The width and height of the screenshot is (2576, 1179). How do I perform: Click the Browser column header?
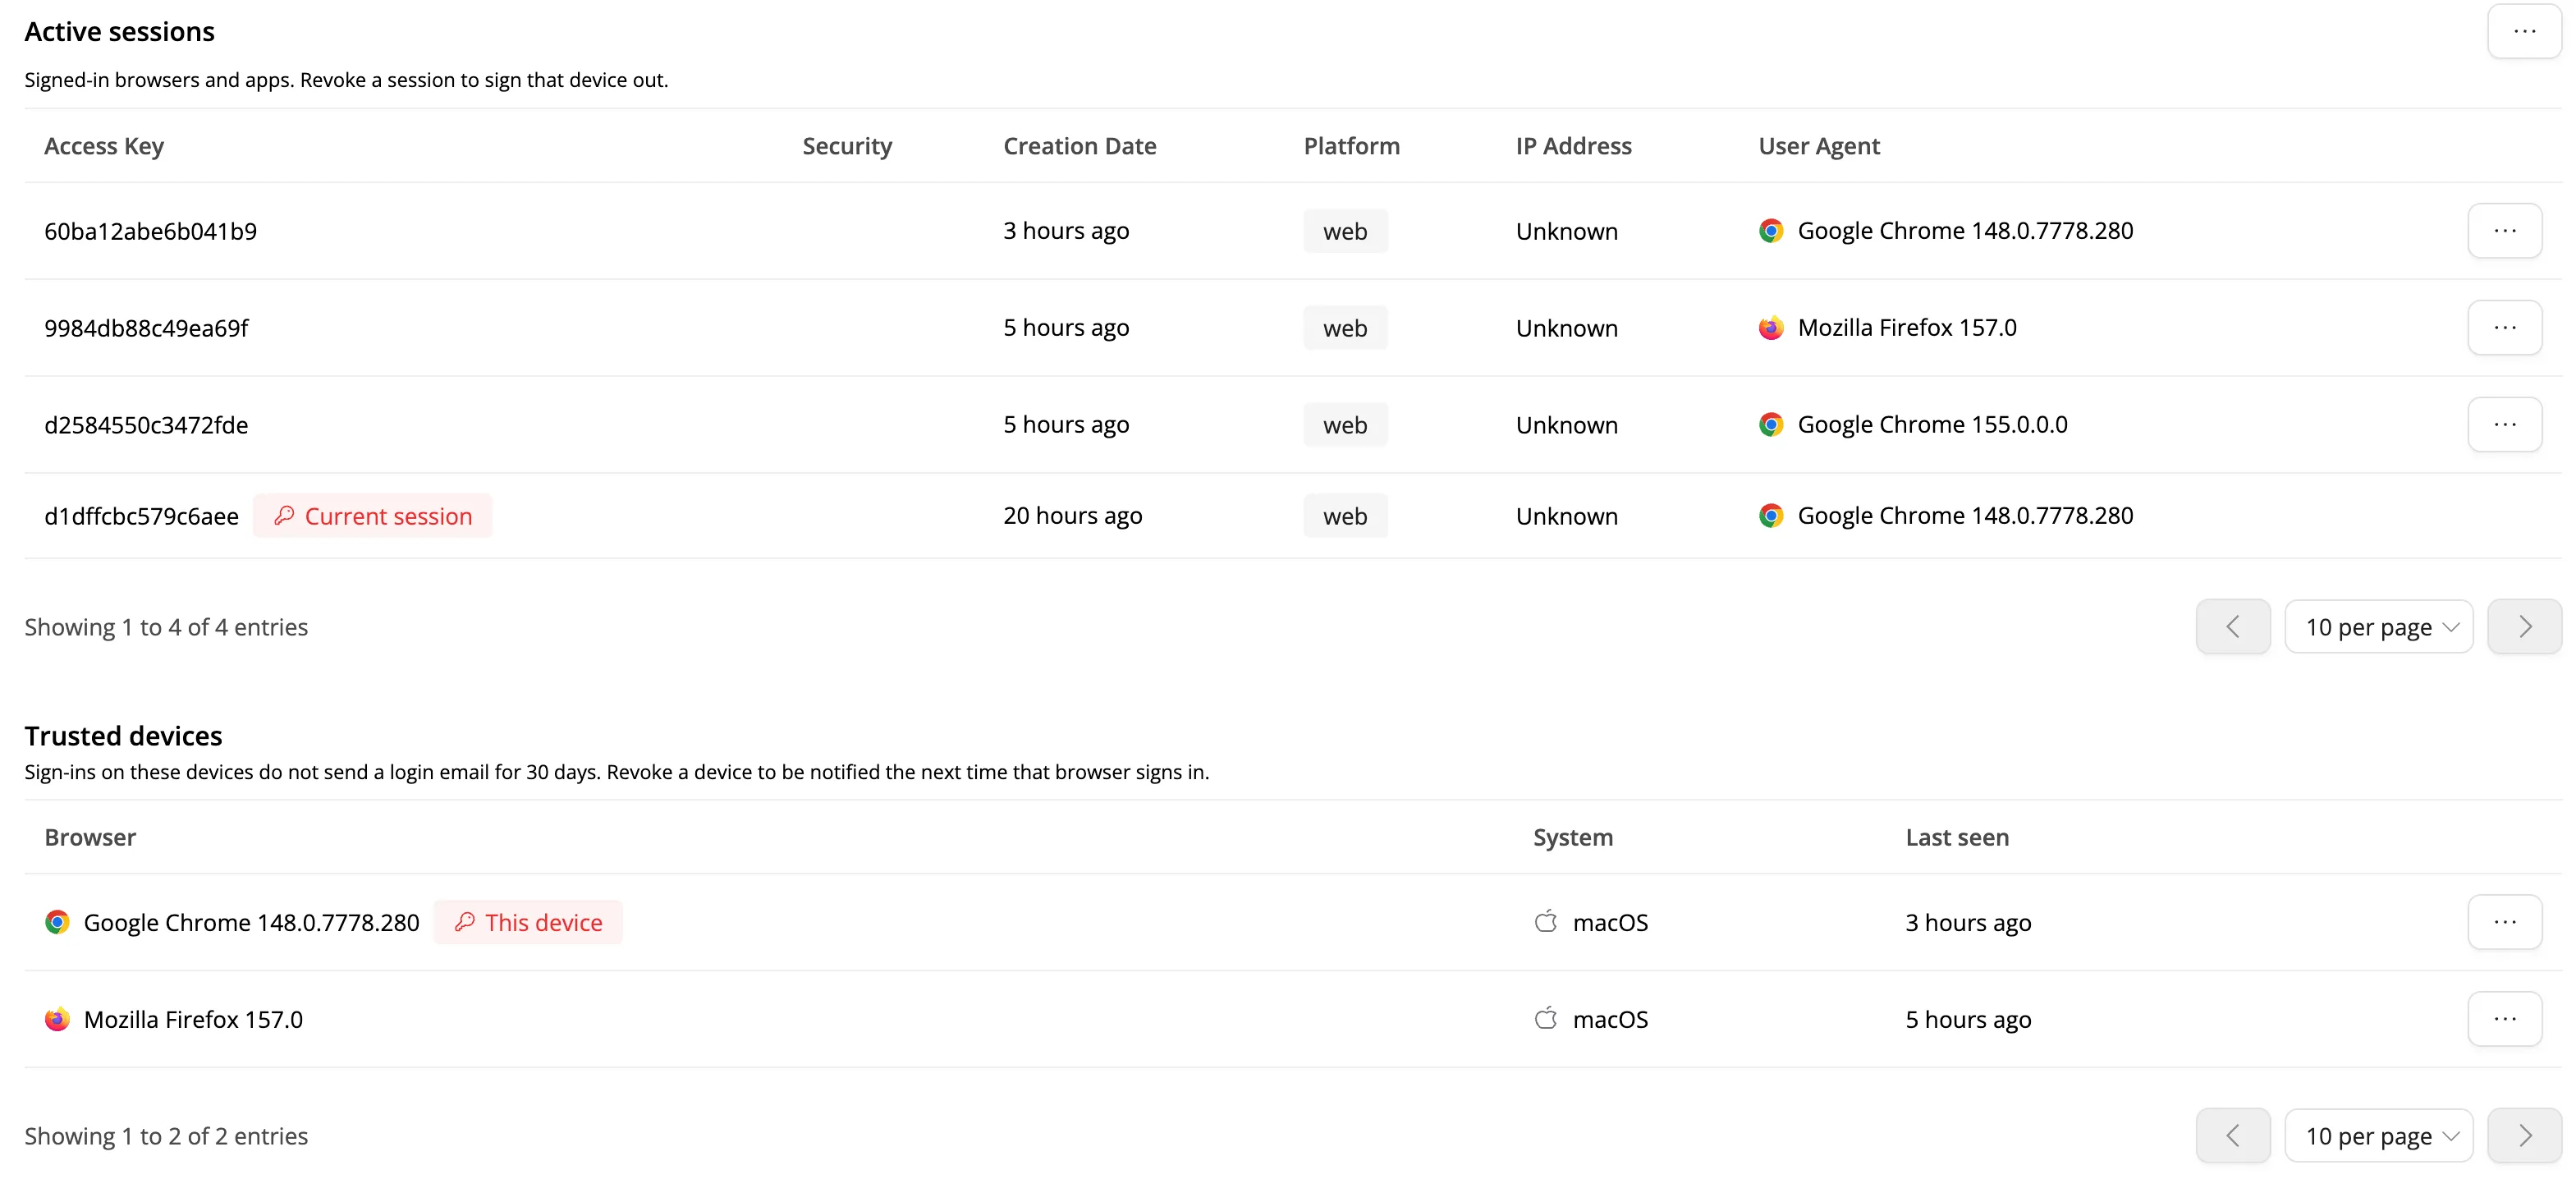click(90, 838)
